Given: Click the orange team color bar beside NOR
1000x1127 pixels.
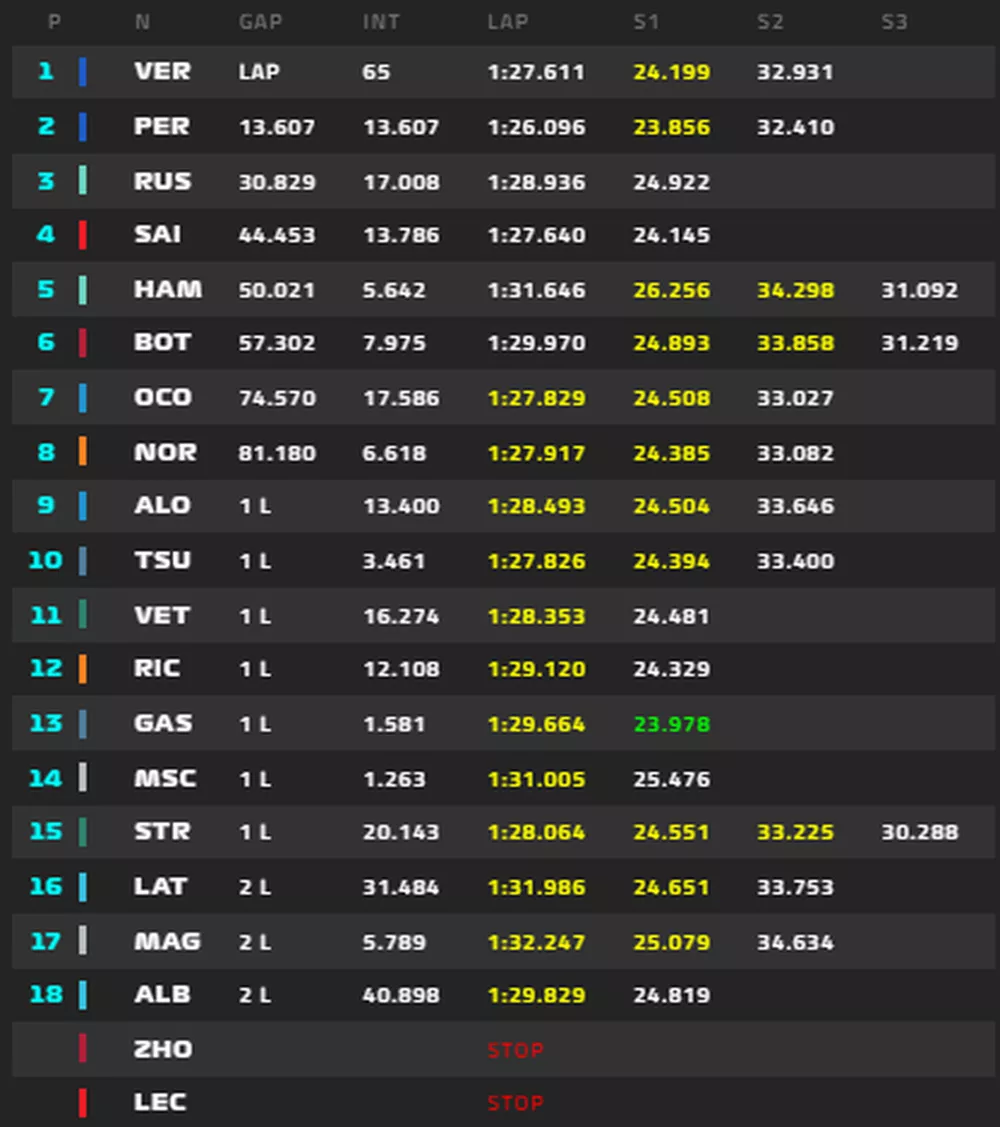Looking at the screenshot, I should (82, 452).
